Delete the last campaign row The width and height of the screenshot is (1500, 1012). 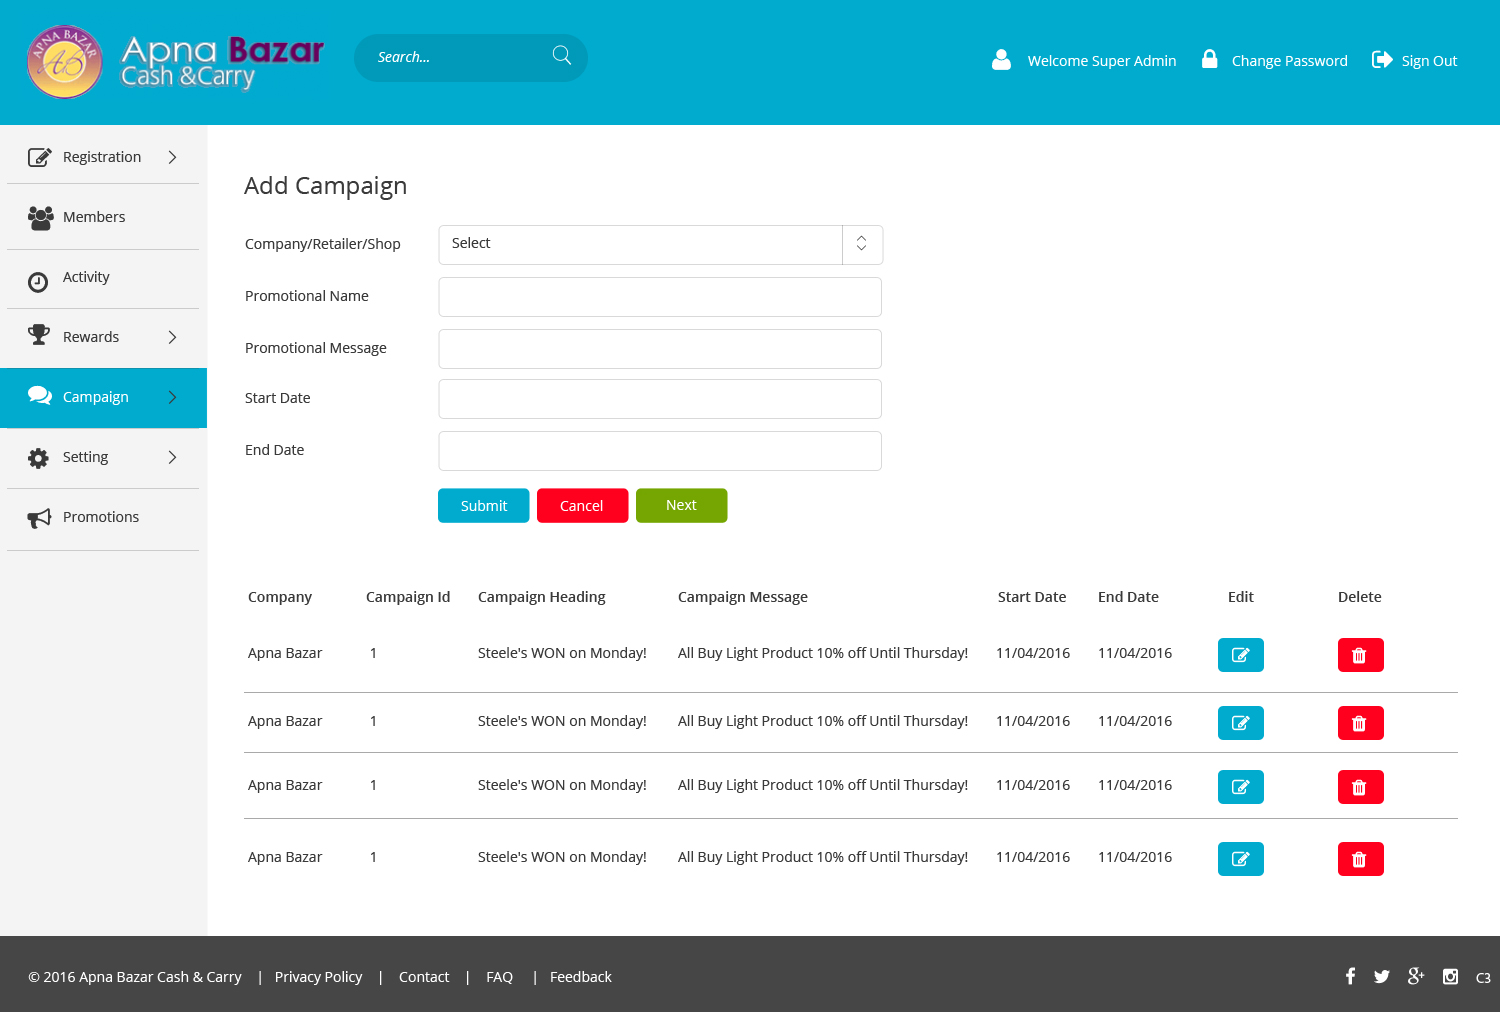tap(1361, 859)
